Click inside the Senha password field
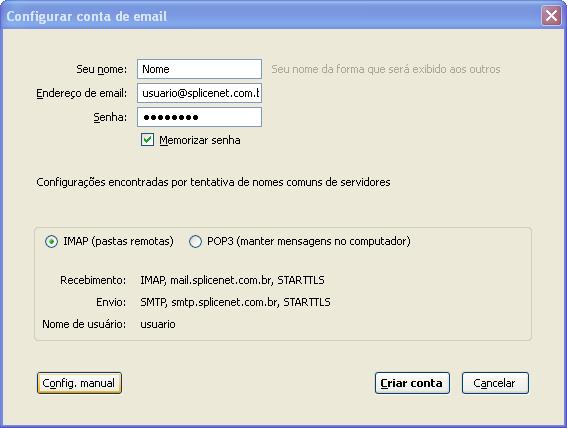Screen dimensions: 567x428 tap(199, 117)
